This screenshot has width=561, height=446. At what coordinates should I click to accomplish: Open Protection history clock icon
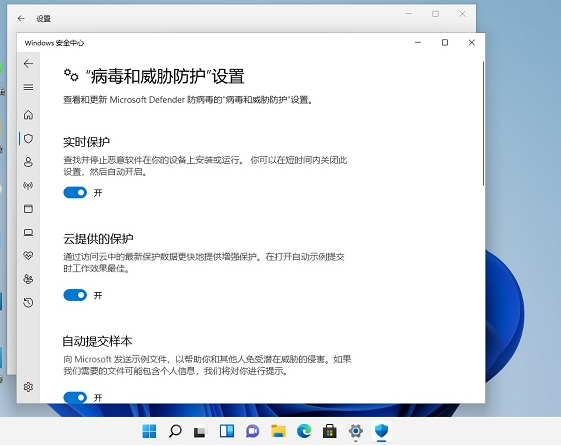(x=28, y=303)
